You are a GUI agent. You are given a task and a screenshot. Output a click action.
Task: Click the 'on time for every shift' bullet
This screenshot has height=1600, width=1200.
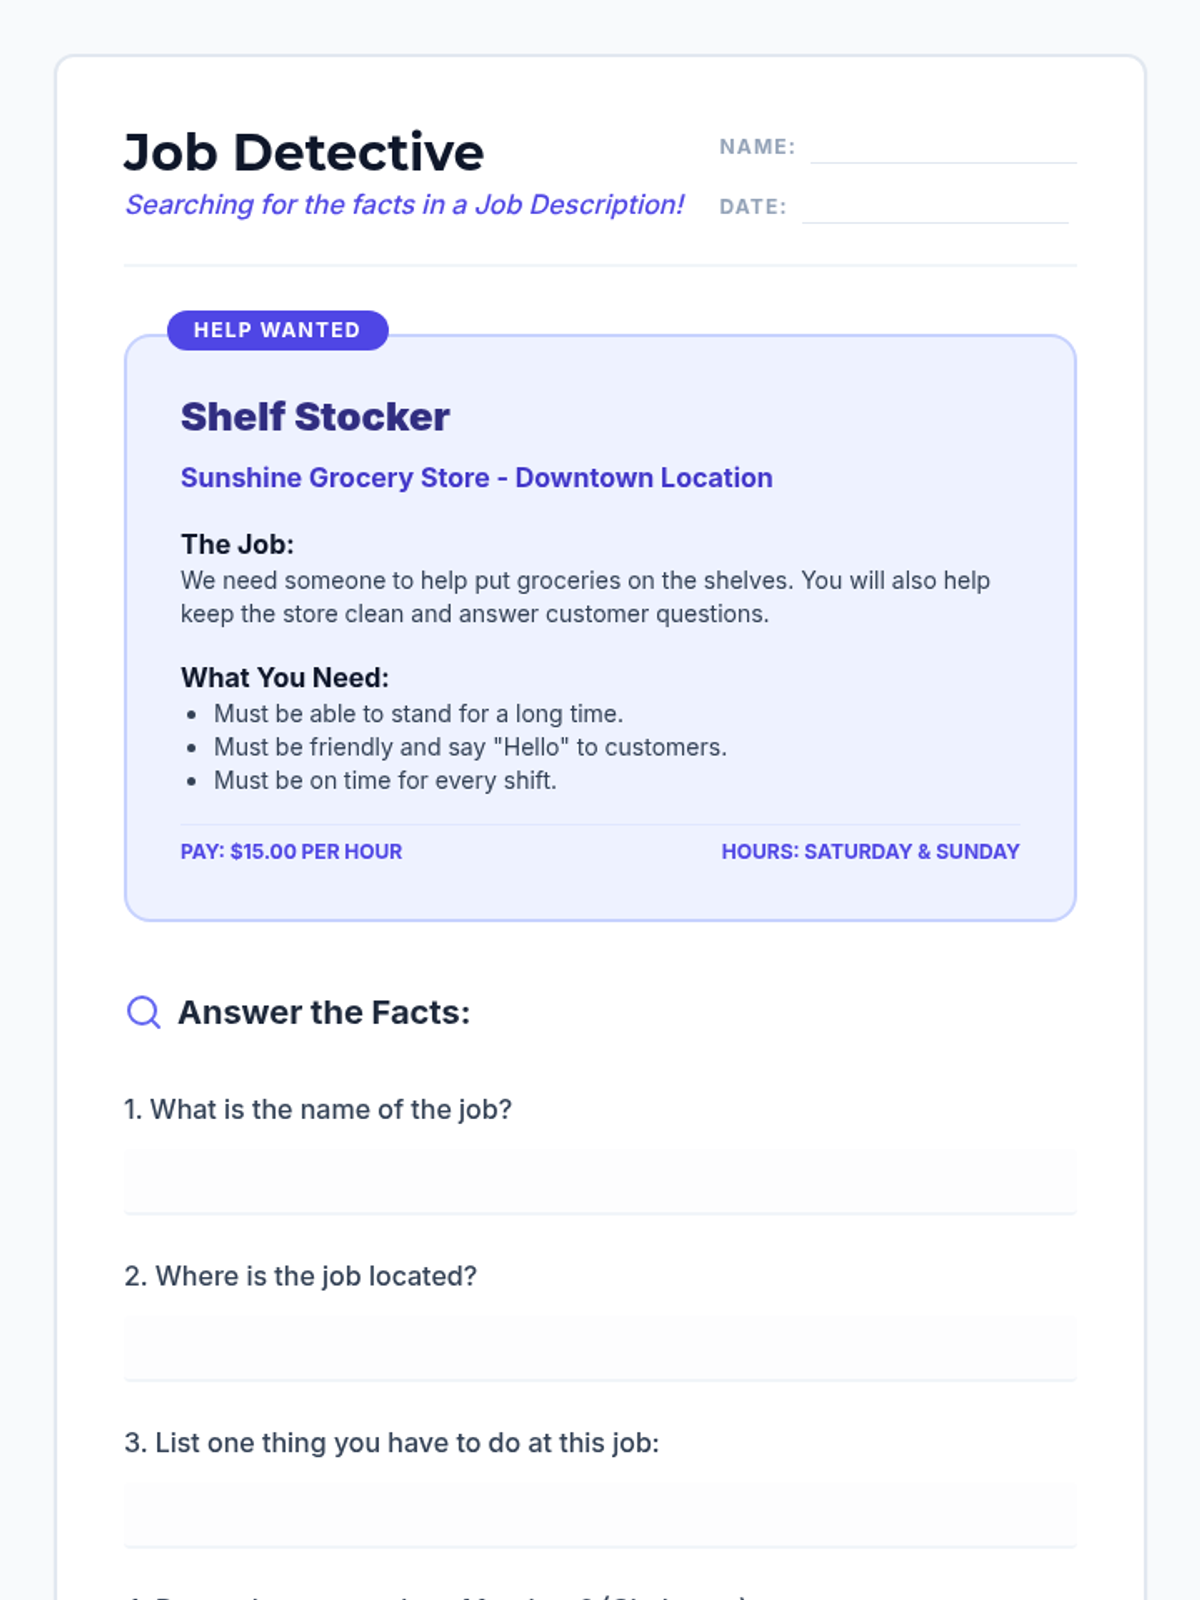[385, 781]
